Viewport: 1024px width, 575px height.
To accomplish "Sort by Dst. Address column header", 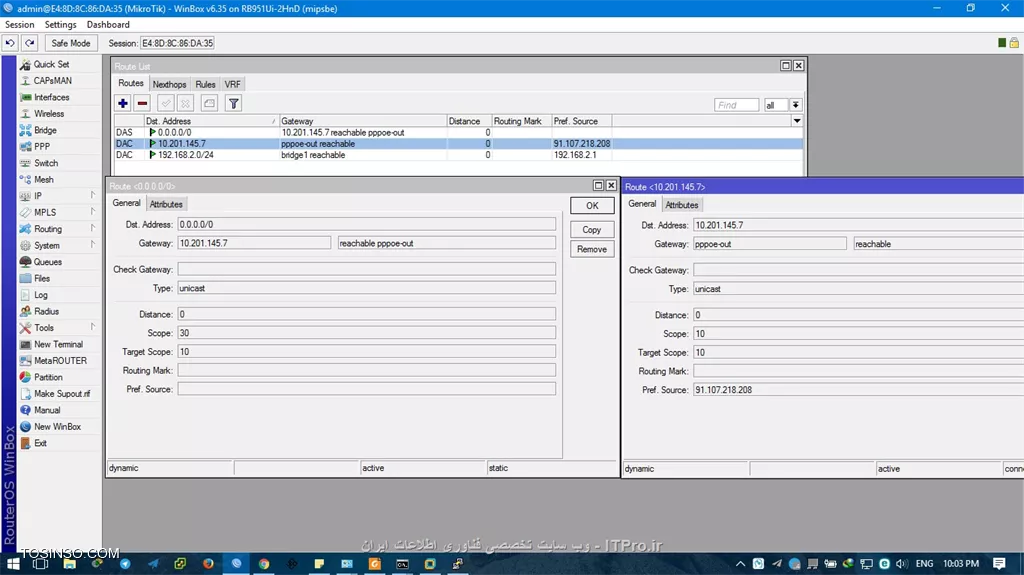I will [x=212, y=121].
